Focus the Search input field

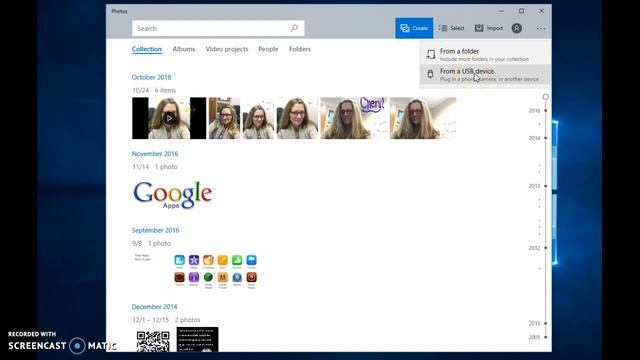click(218, 28)
